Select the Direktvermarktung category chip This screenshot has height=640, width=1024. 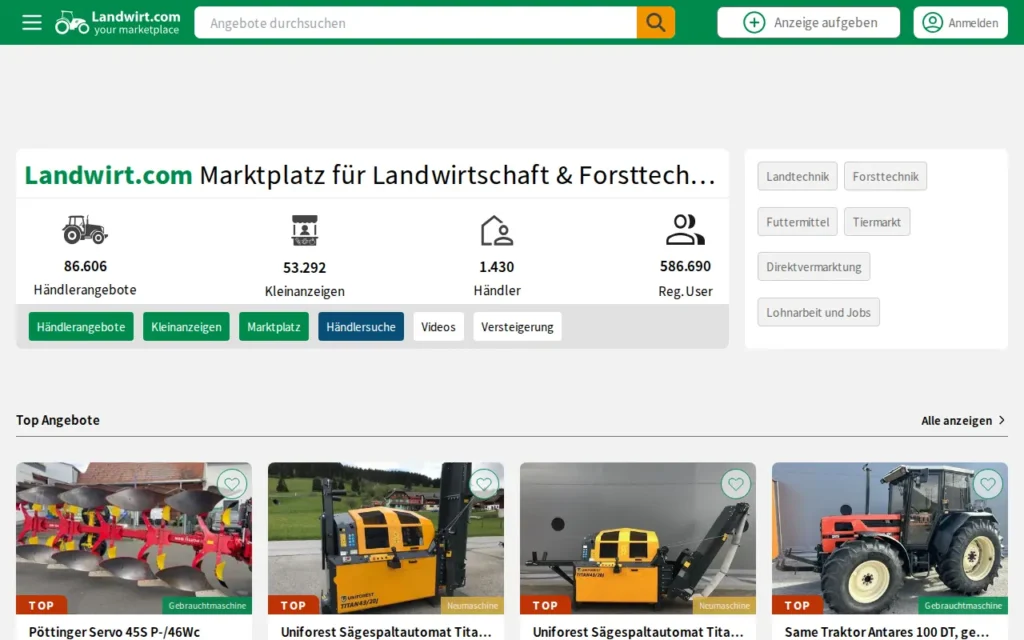pos(814,267)
